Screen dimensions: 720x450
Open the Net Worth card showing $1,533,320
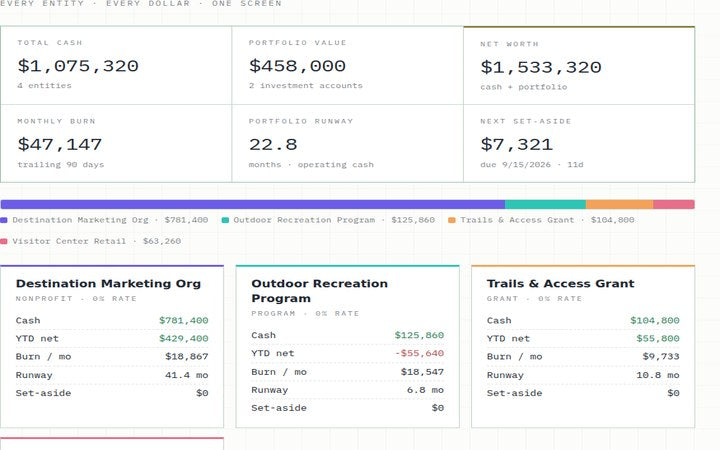coord(579,66)
